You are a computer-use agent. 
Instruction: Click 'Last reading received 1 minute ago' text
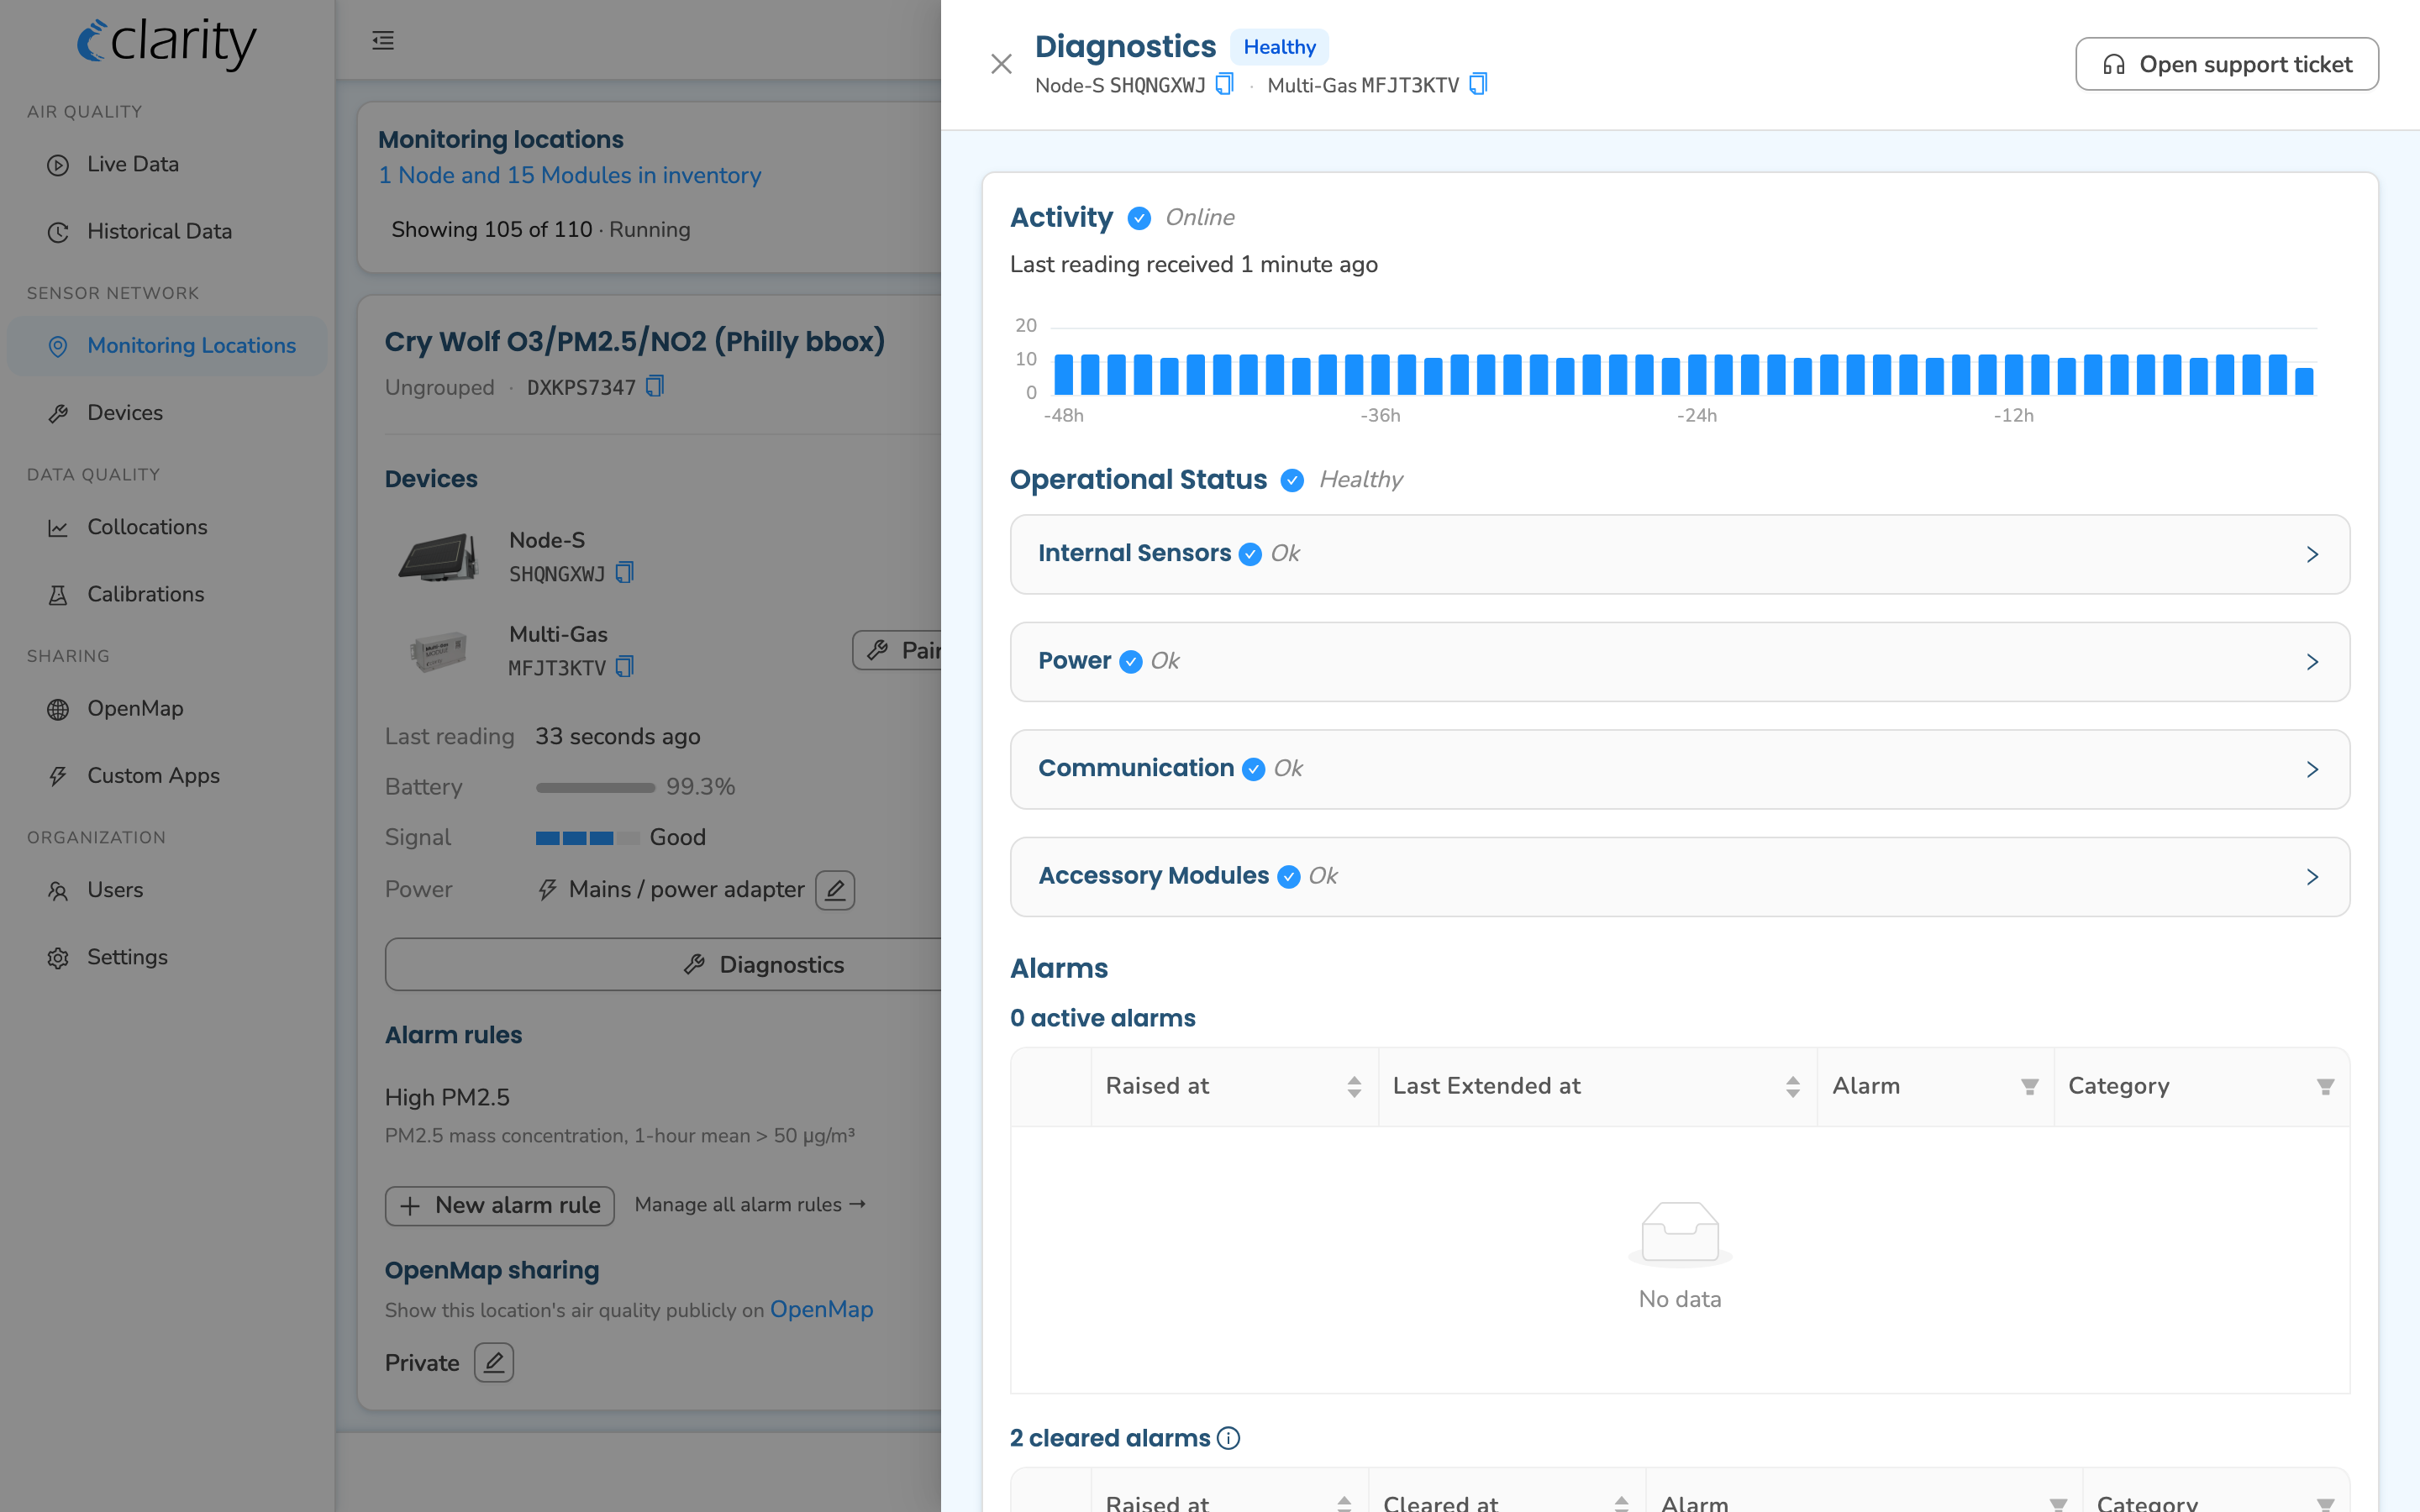click(1193, 264)
